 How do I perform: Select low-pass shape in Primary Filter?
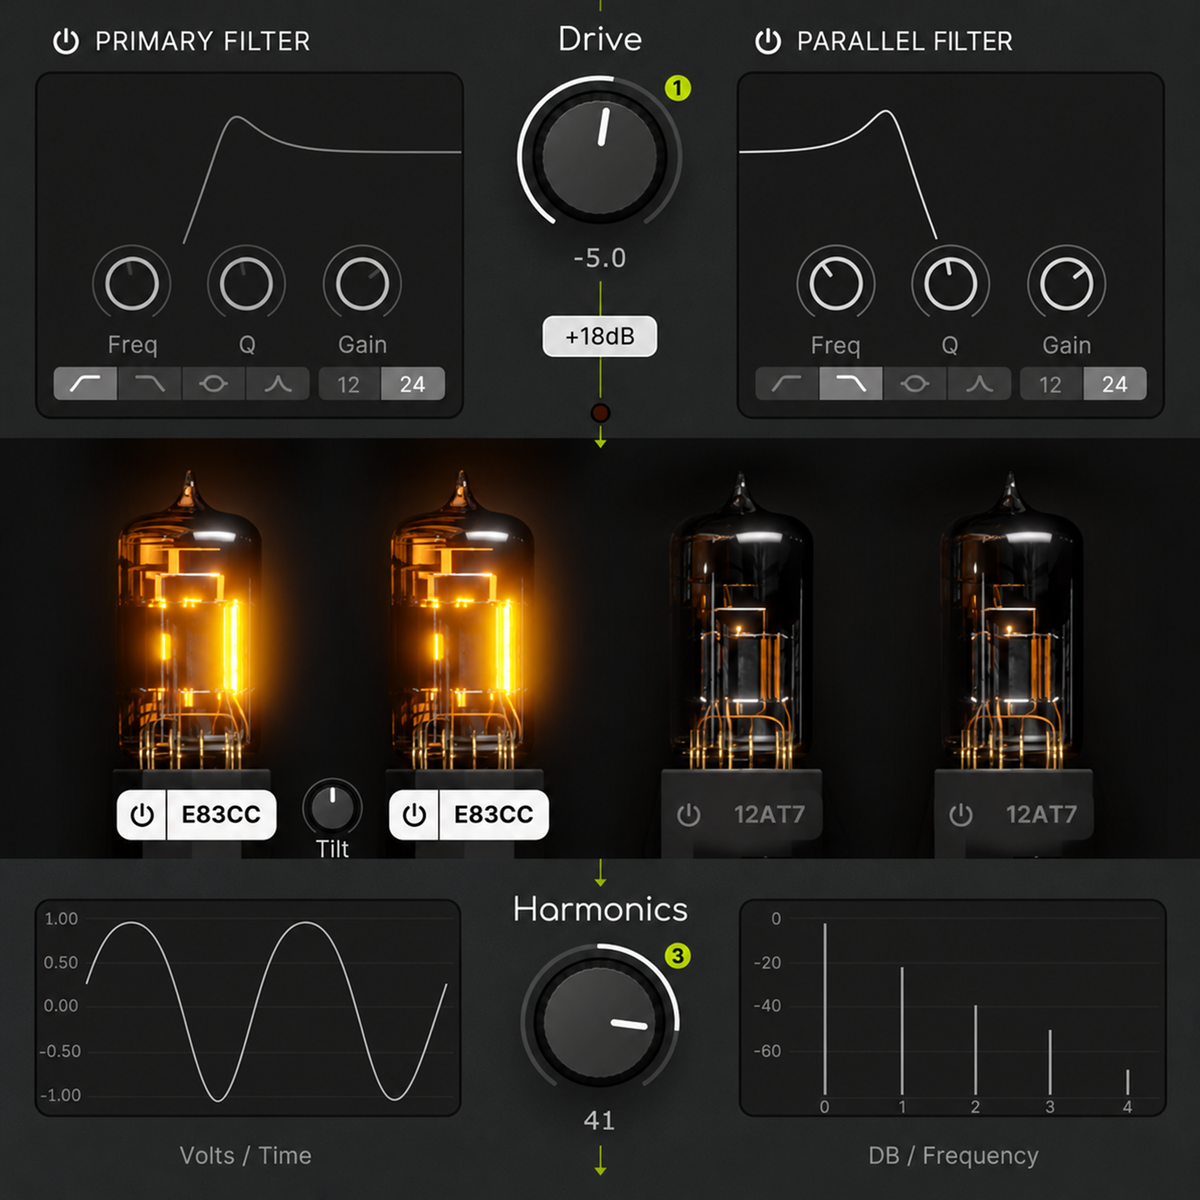pos(150,384)
